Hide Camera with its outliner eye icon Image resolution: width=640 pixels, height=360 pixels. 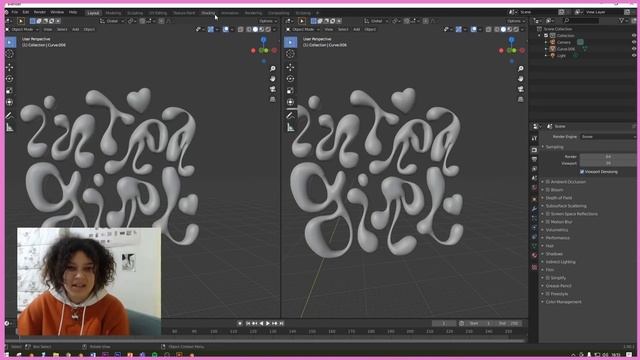tap(634, 42)
